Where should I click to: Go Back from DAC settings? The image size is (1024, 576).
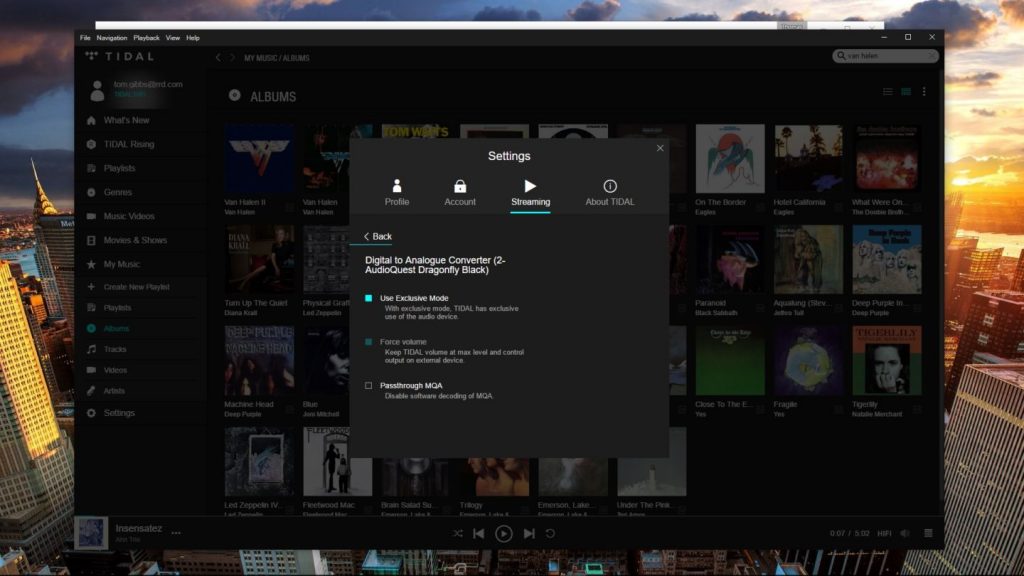coord(377,236)
